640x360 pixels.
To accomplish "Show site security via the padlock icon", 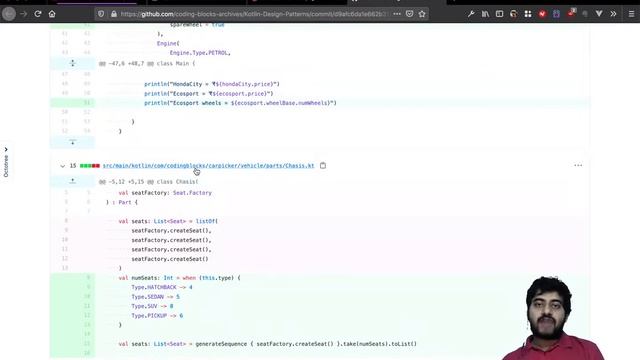I will point(113,14).
